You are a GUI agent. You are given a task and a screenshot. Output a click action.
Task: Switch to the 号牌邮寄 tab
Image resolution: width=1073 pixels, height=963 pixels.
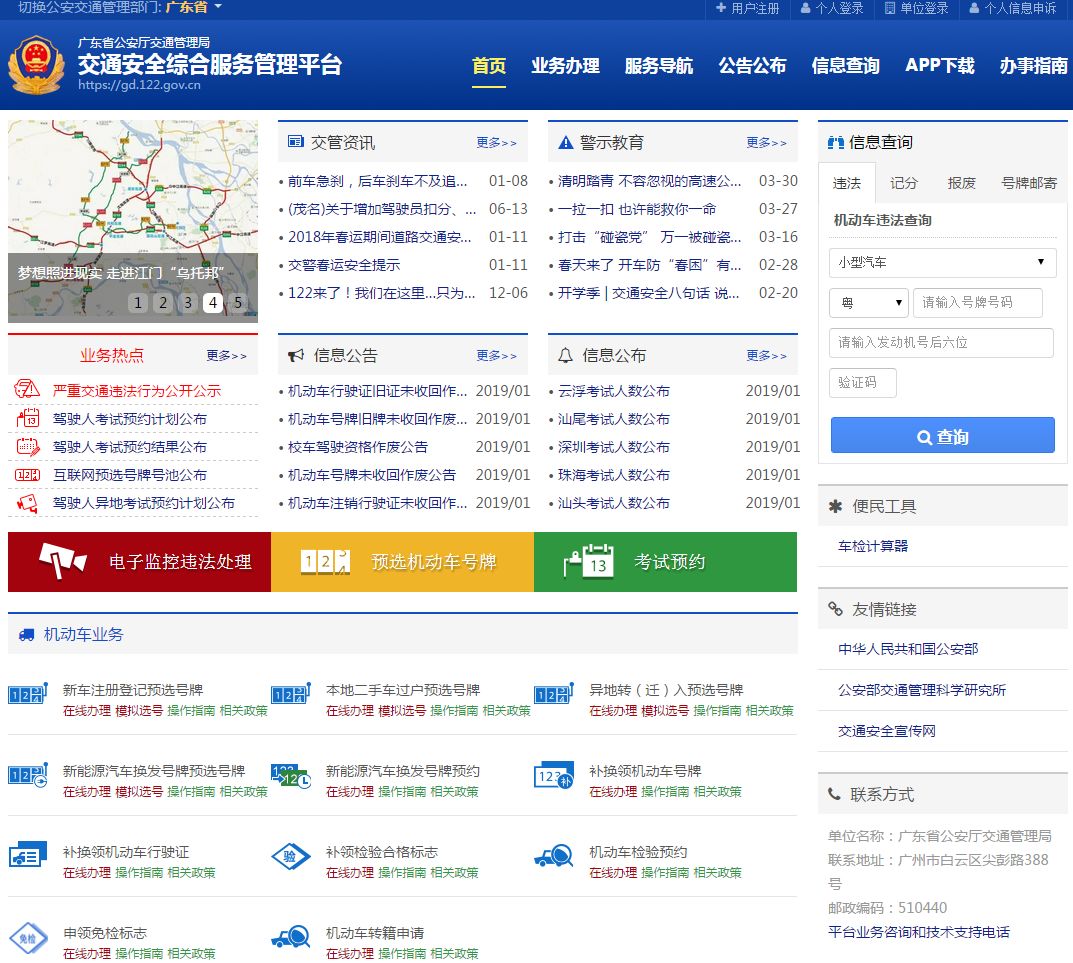[1032, 183]
